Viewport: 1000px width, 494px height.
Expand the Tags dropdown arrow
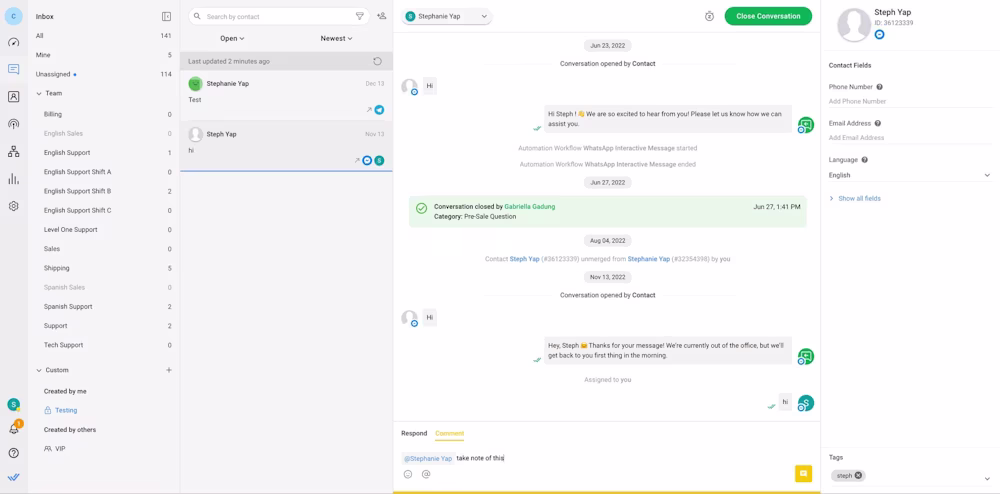[x=987, y=478]
